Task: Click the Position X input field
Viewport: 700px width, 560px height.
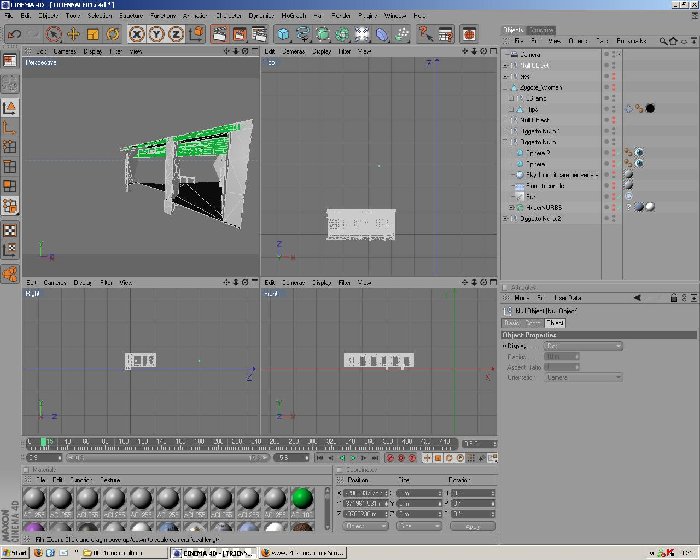Action: tap(367, 493)
